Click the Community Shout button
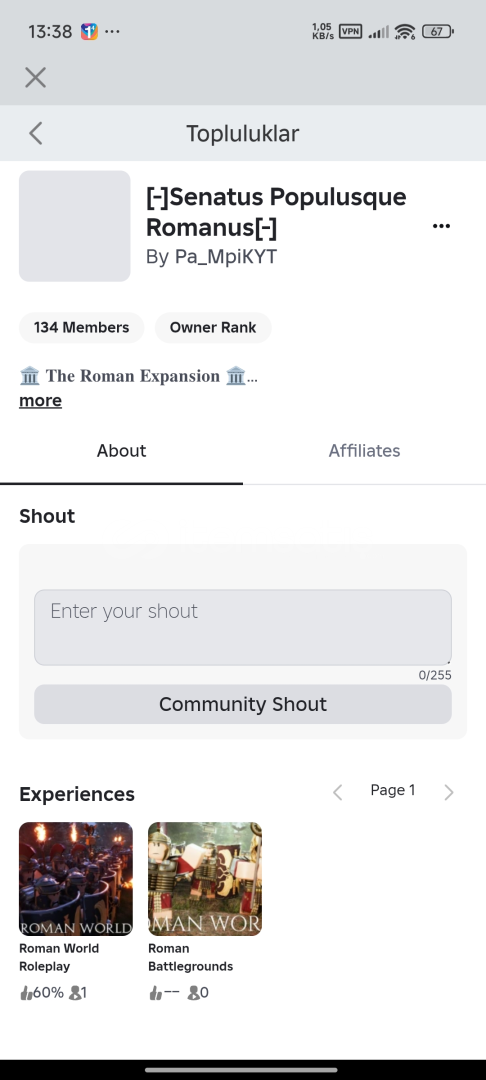The height and width of the screenshot is (1080, 486). 243,704
